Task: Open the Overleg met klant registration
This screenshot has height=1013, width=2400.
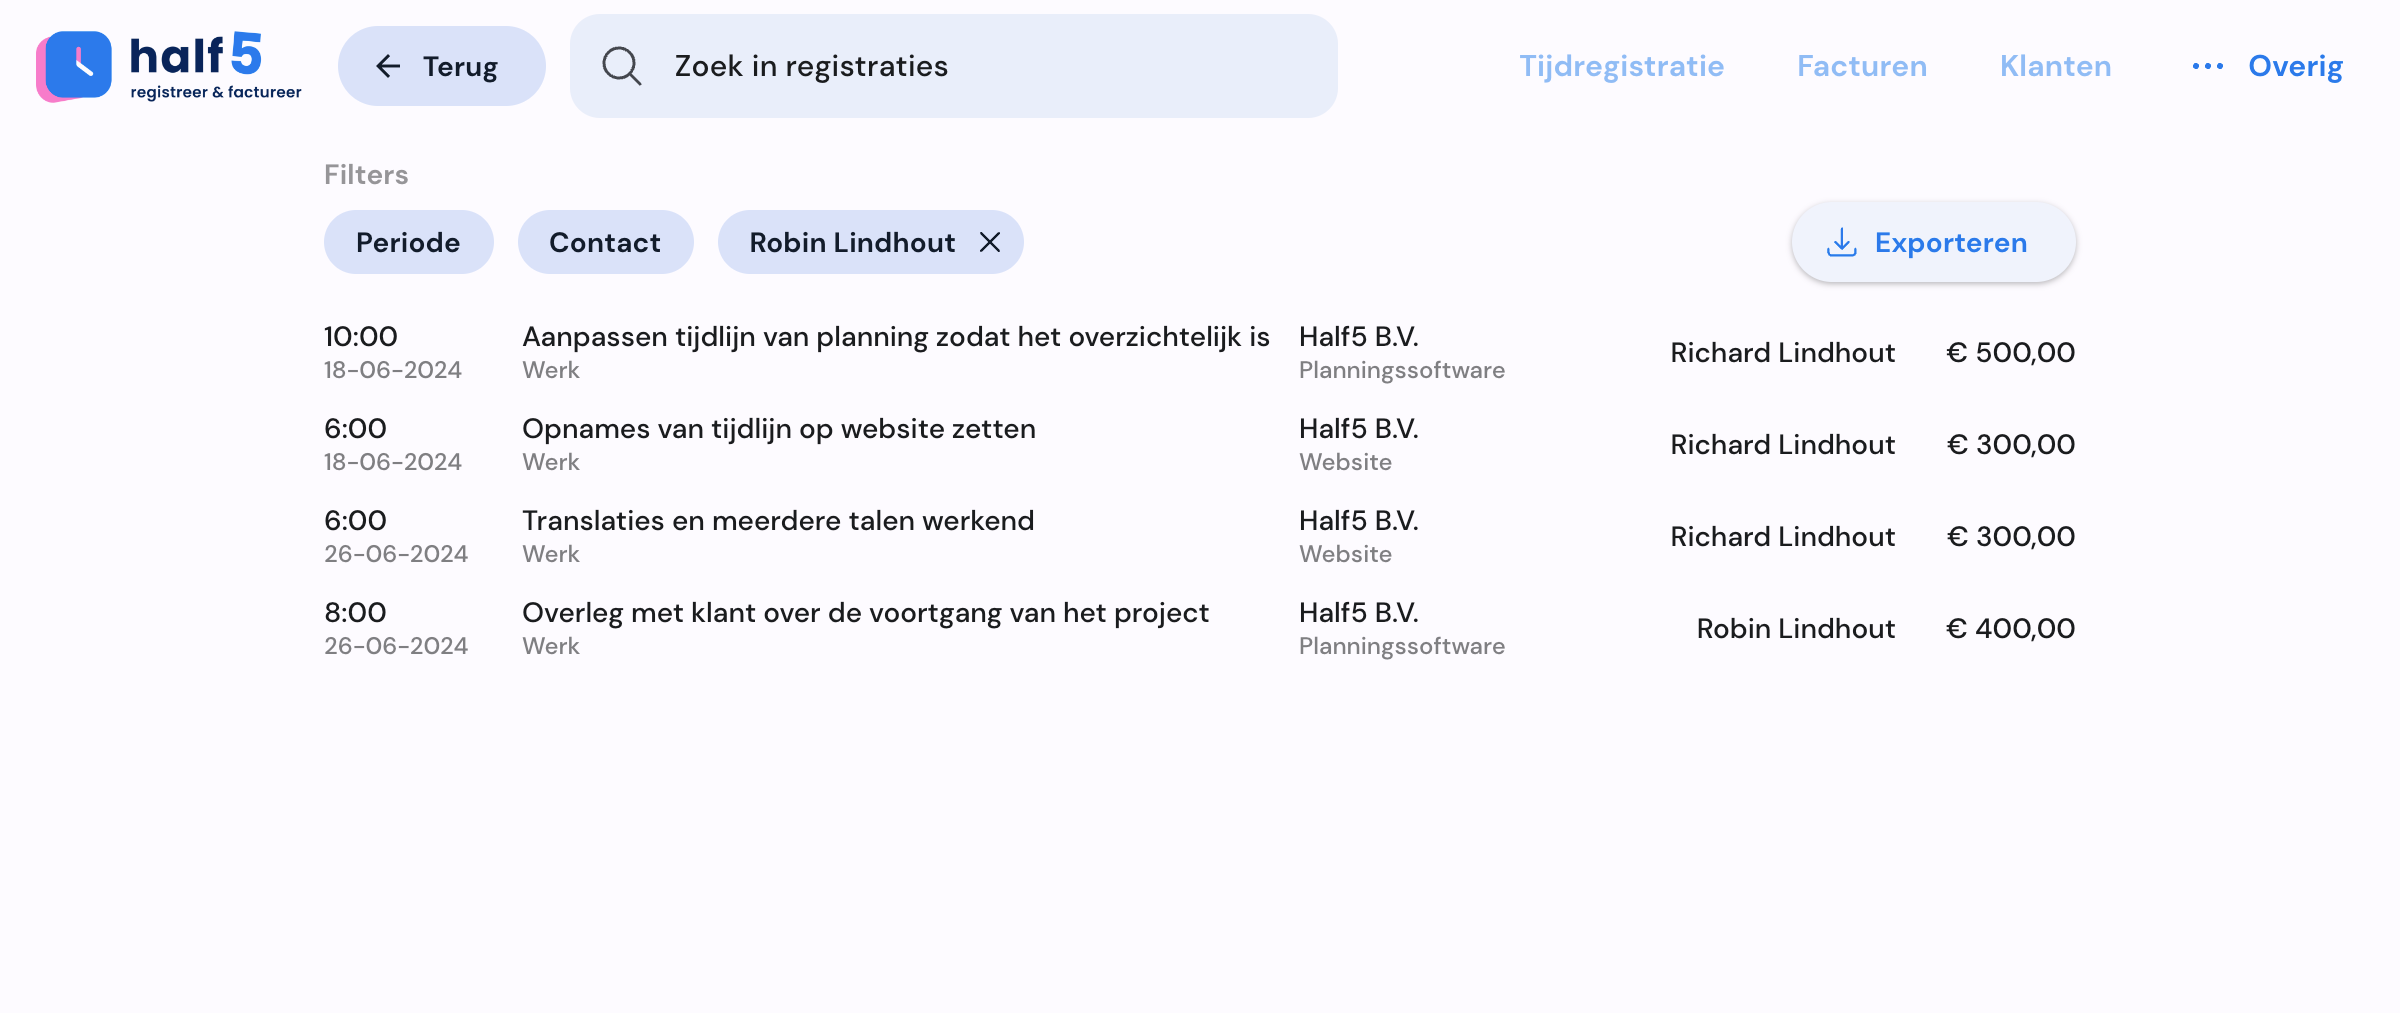Action: pyautogui.click(x=1199, y=628)
